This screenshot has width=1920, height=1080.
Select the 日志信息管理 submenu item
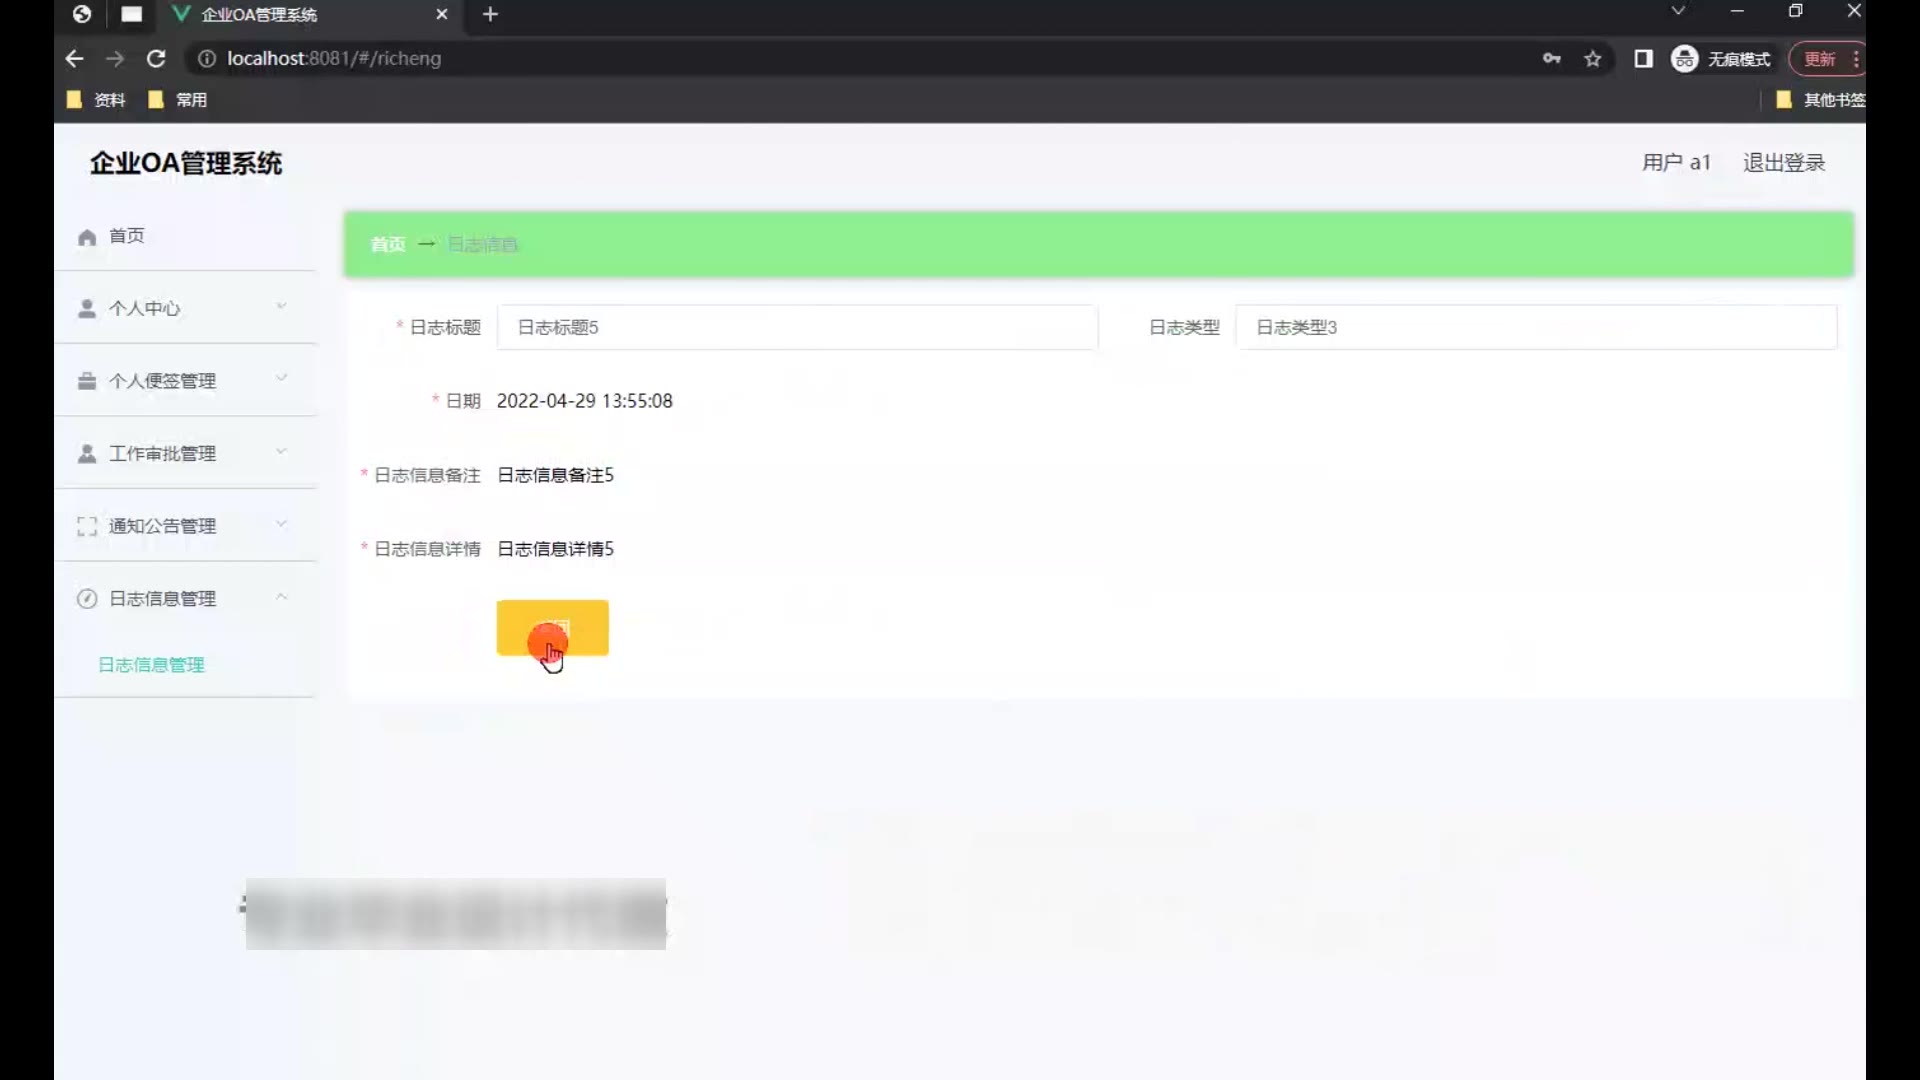[x=151, y=665]
